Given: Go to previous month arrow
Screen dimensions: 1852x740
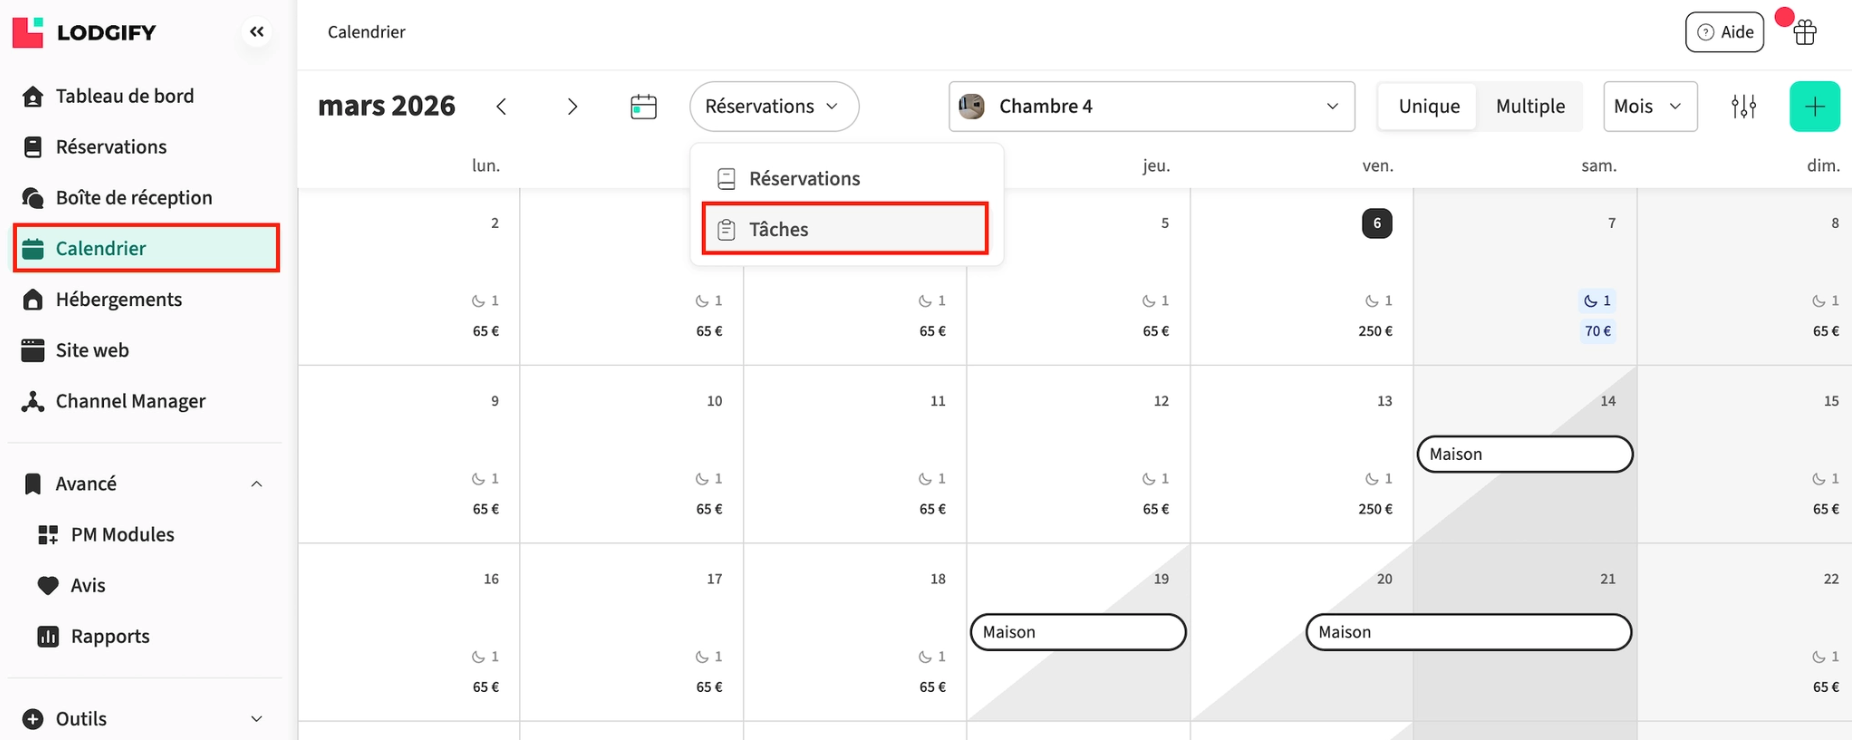Looking at the screenshot, I should pyautogui.click(x=501, y=106).
